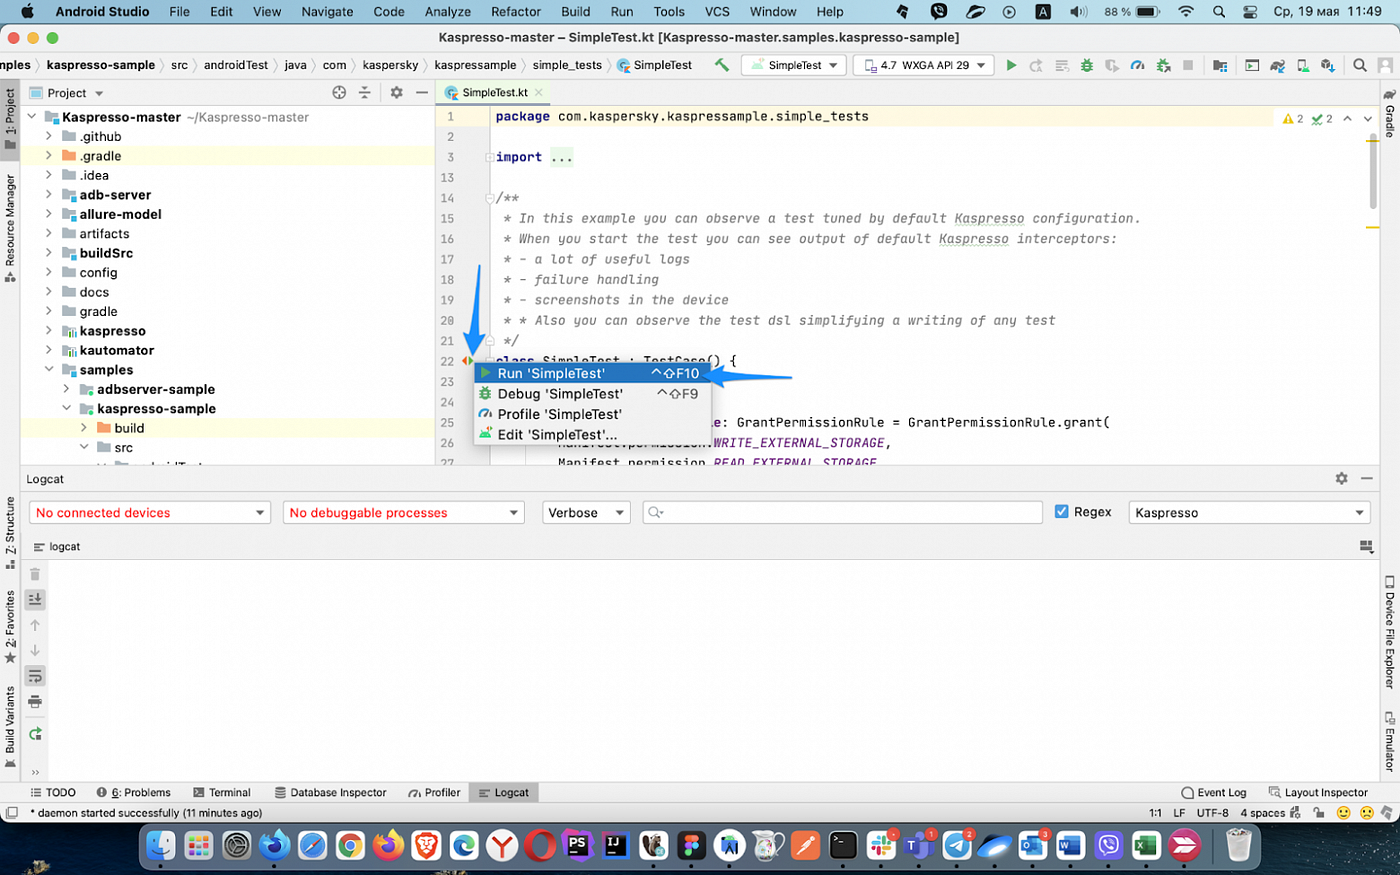Click Print icon in logcat sidebar
This screenshot has height=875, width=1400.
35,702
